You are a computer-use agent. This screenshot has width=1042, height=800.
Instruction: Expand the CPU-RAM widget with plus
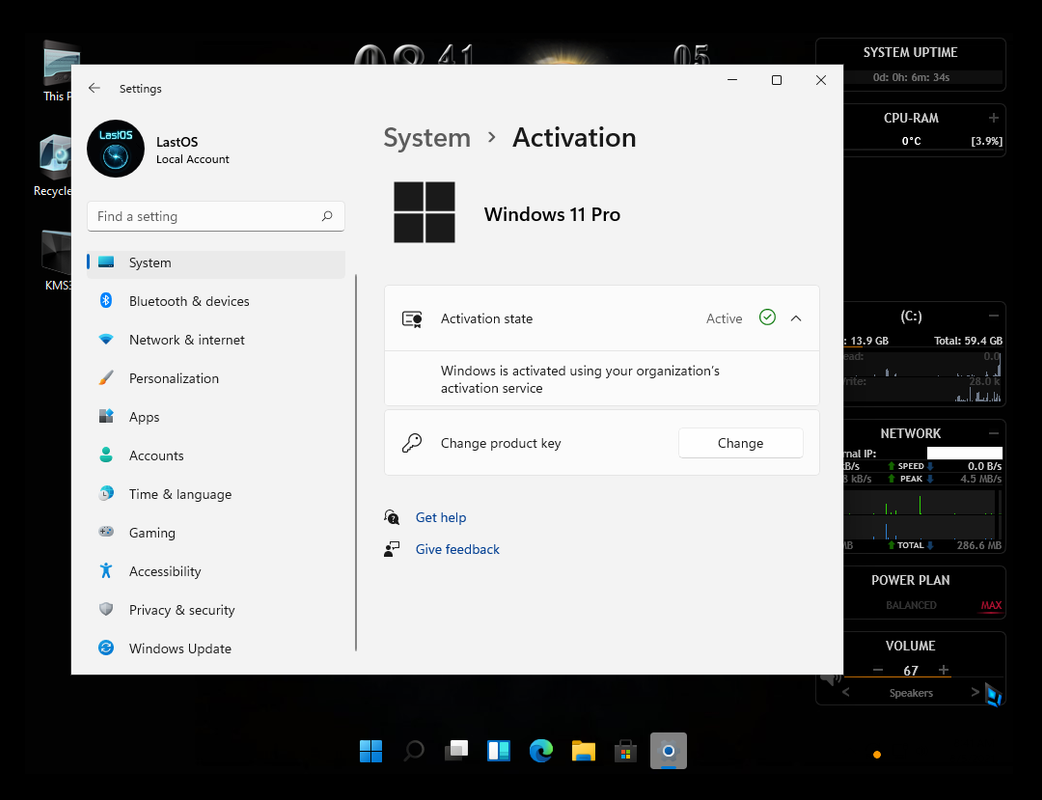(x=993, y=118)
